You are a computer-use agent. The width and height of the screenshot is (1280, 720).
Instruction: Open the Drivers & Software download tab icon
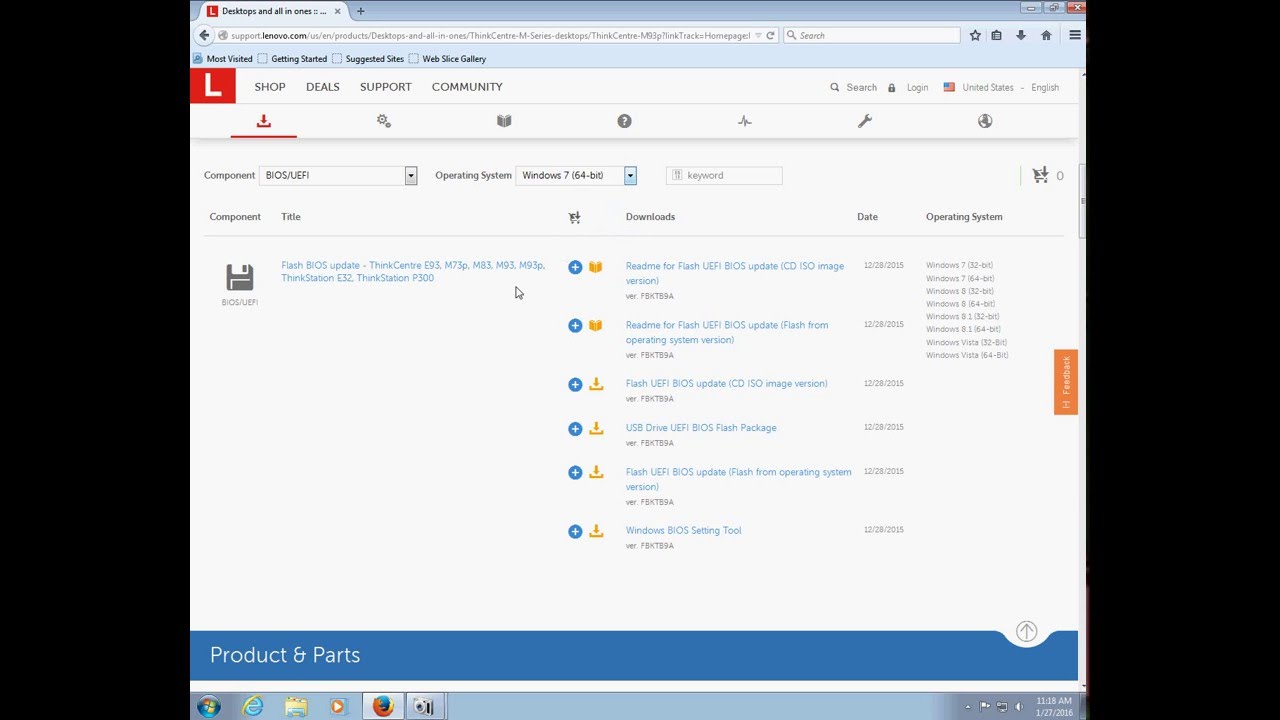264,121
